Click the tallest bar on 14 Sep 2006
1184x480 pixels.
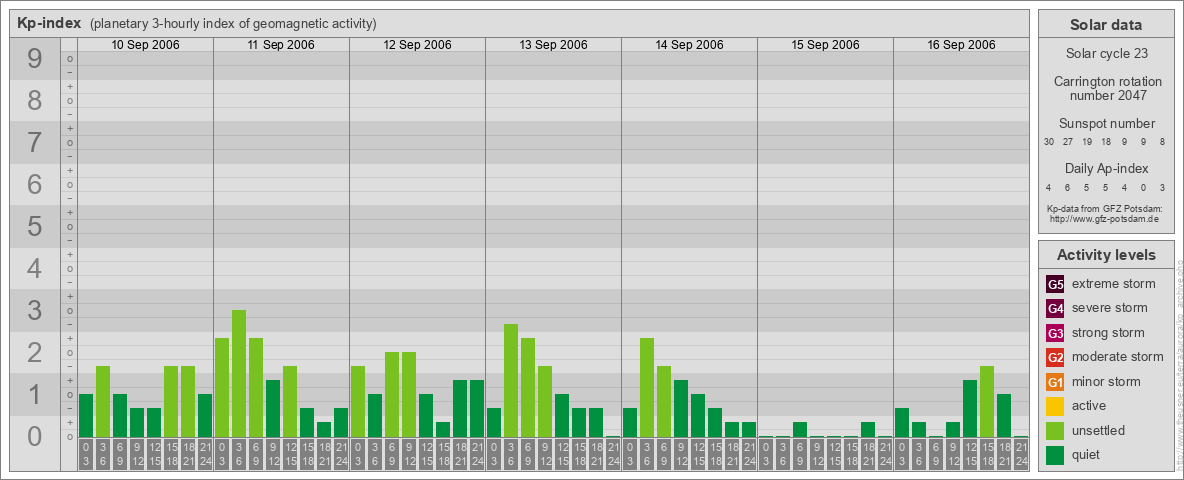[x=647, y=387]
